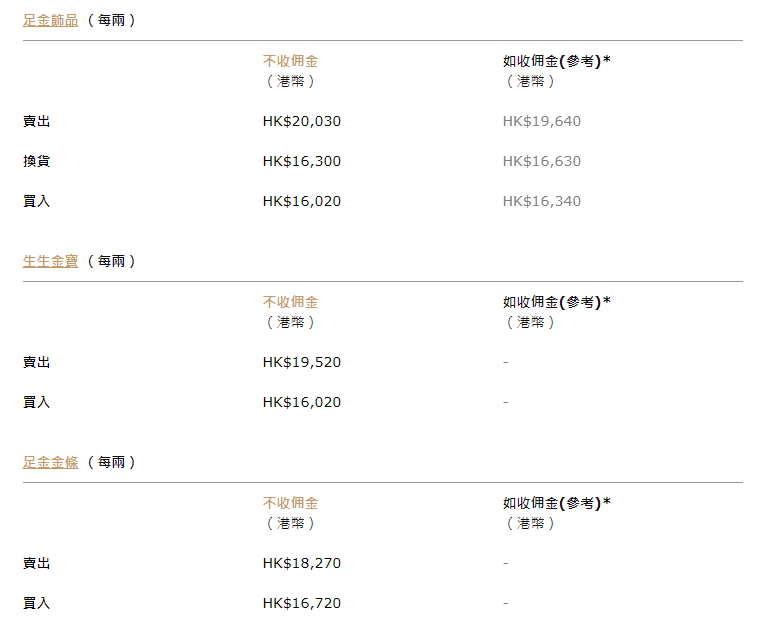Click 如收佣金(參考)* header under 足金金條

pyautogui.click(x=557, y=502)
